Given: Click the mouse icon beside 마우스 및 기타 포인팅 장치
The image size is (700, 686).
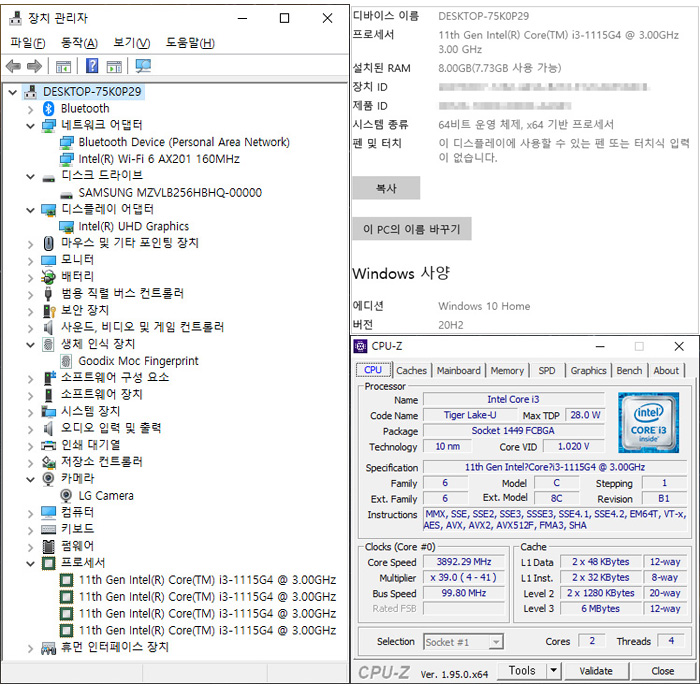Looking at the screenshot, I should (49, 243).
